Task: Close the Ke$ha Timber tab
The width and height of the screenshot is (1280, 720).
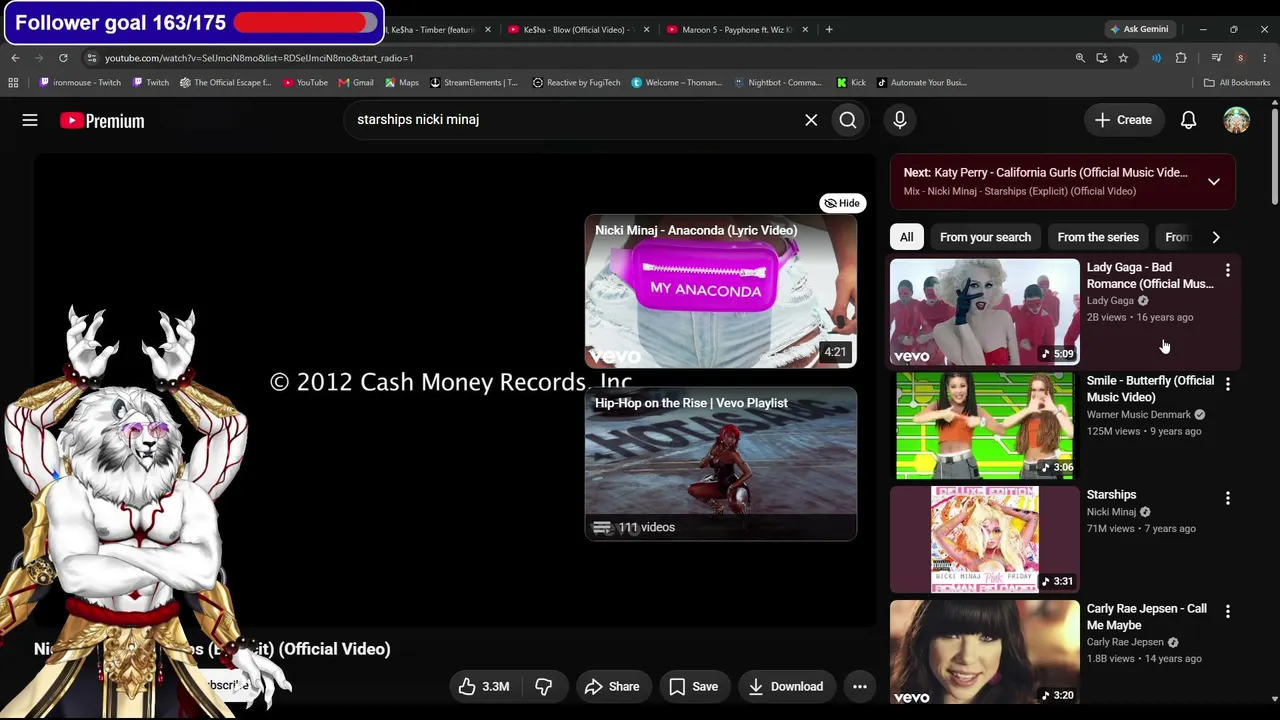Action: [x=488, y=29]
